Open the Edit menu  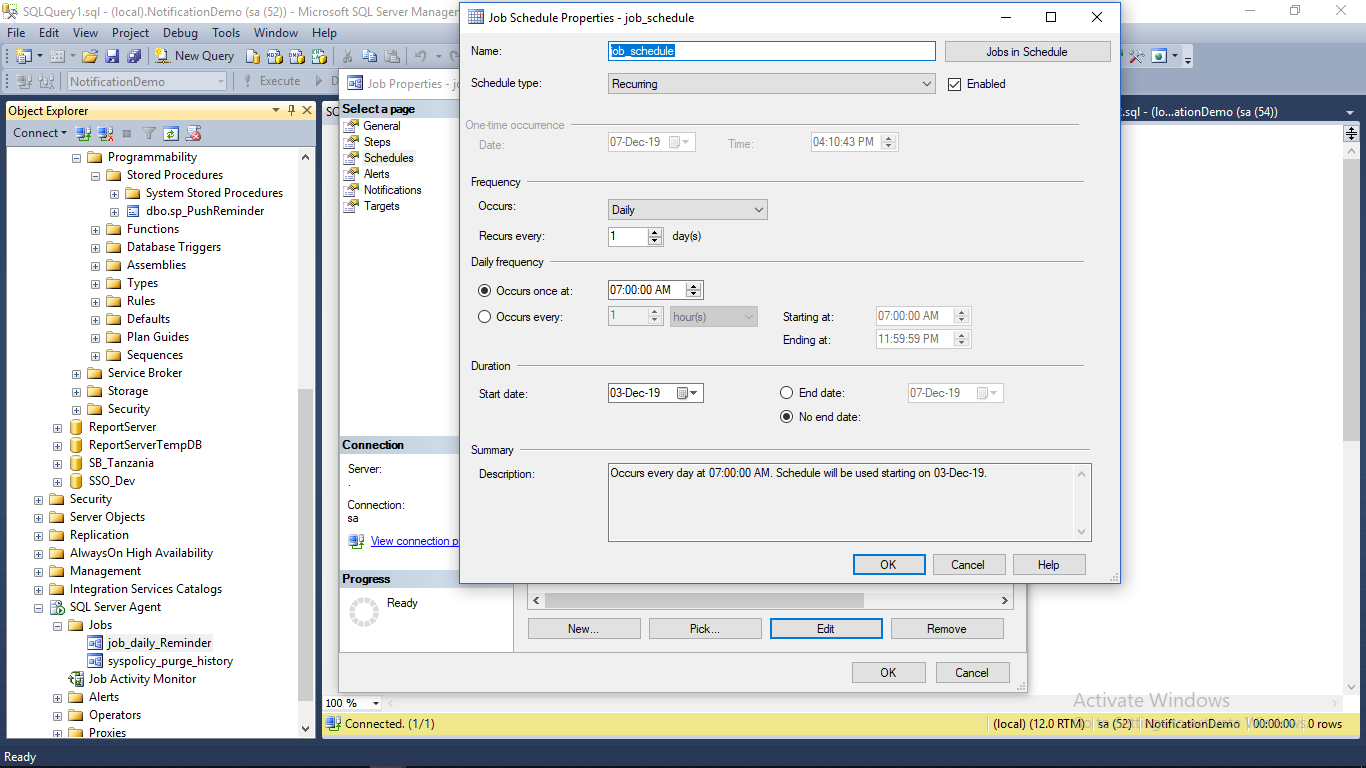click(x=49, y=33)
